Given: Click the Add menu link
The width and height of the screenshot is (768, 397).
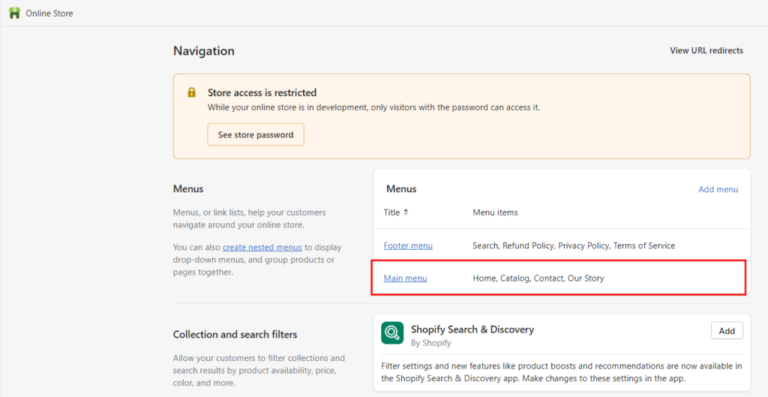Looking at the screenshot, I should pyautogui.click(x=718, y=189).
